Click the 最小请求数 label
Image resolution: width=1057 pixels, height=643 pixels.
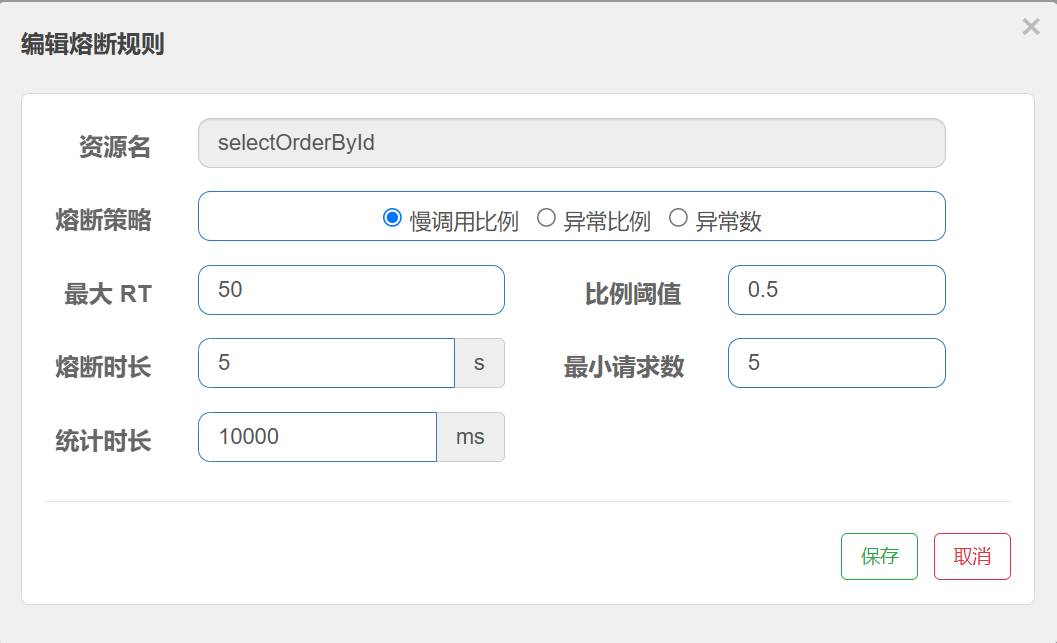[x=624, y=367]
